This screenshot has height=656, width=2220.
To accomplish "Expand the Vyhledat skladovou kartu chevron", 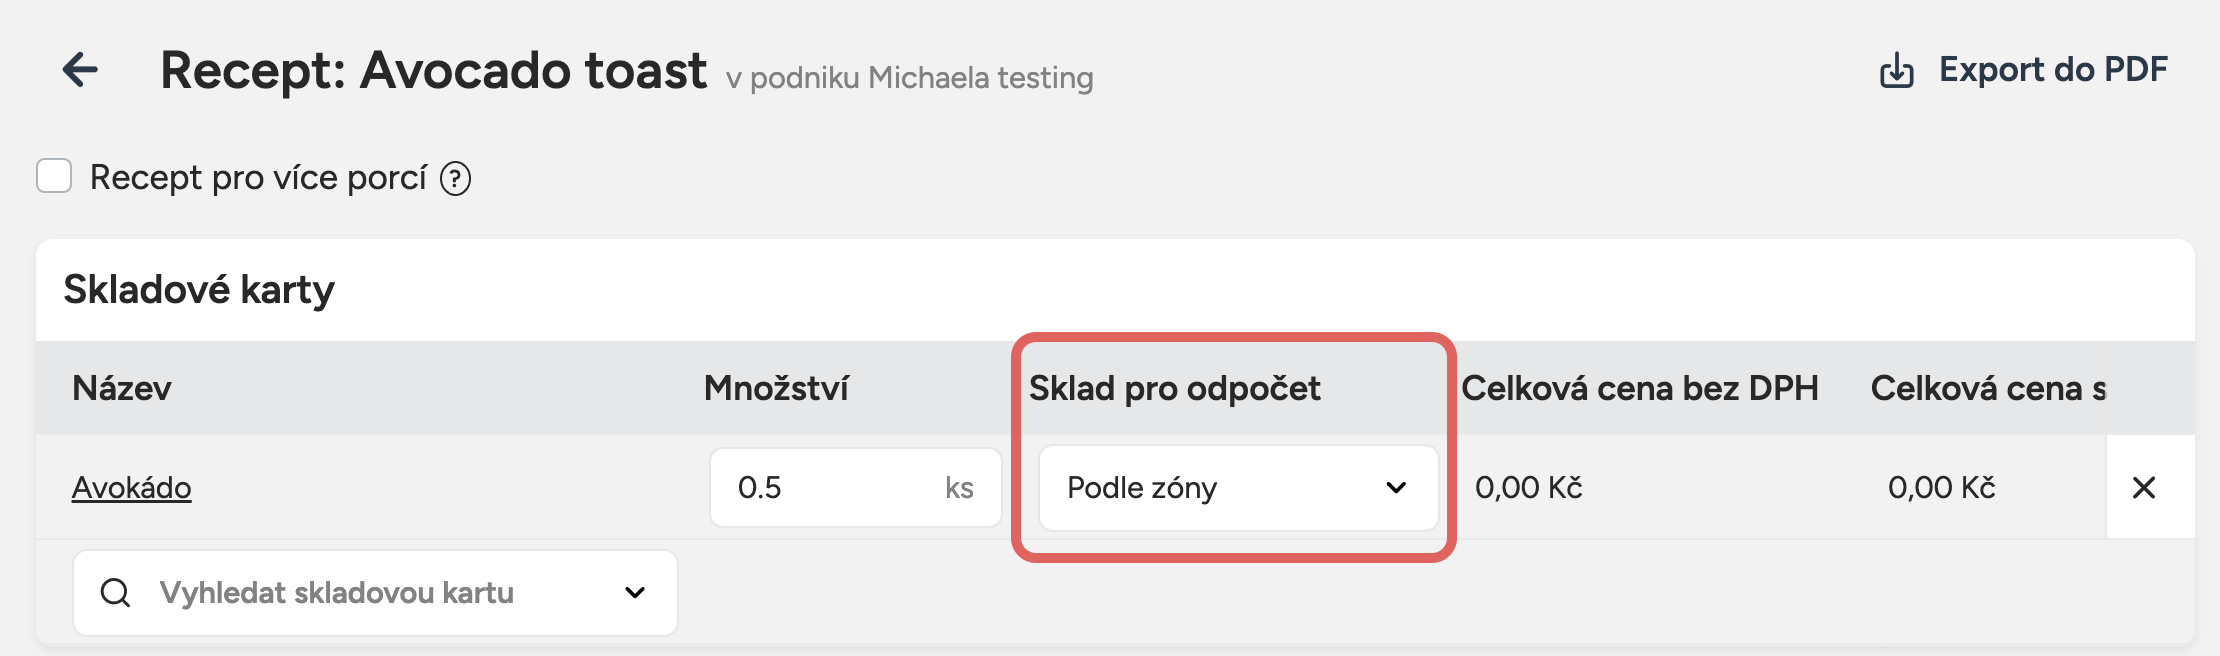I will pos(634,593).
